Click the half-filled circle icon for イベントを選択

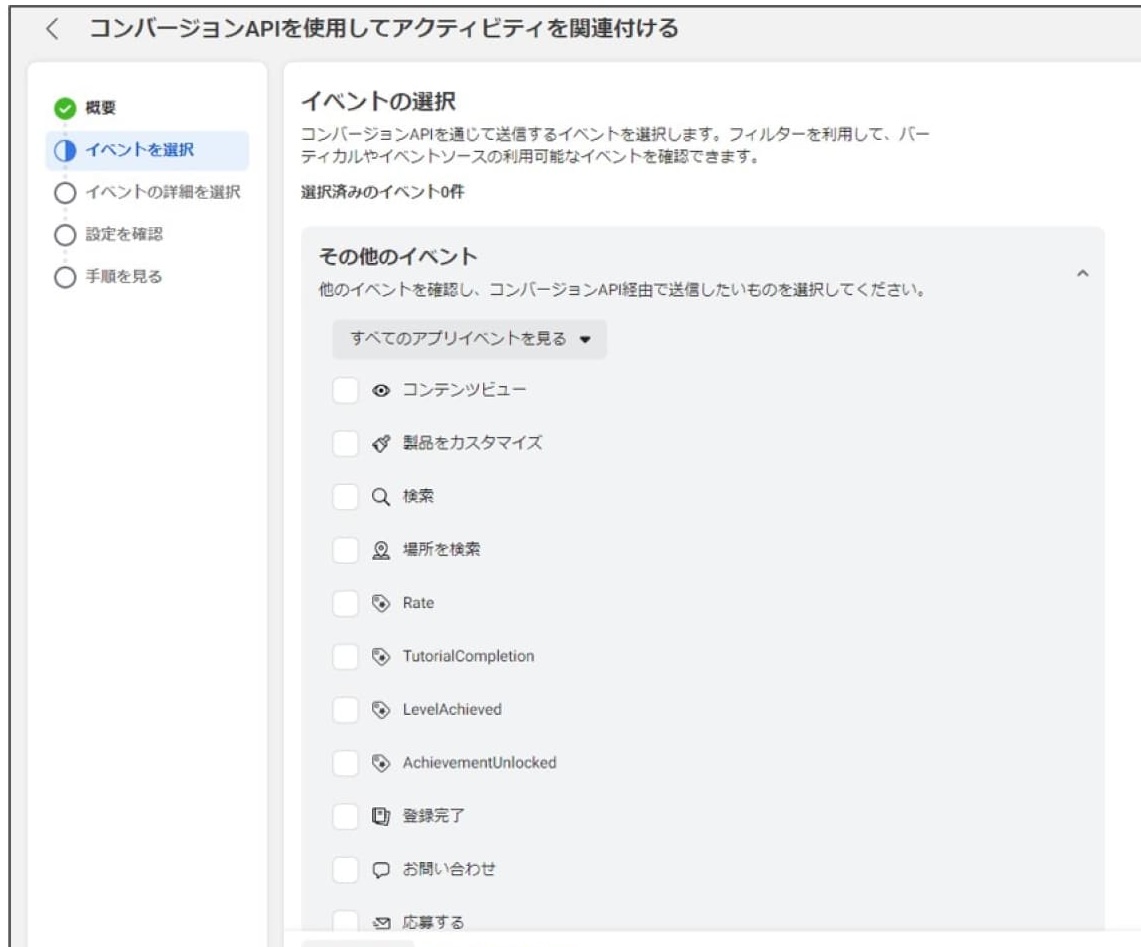(65, 150)
